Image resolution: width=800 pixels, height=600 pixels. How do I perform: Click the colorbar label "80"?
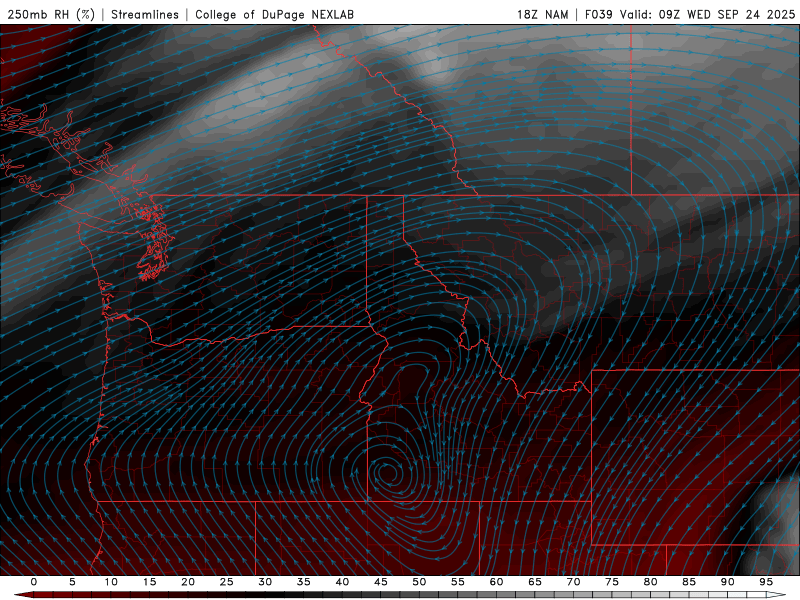point(651,582)
